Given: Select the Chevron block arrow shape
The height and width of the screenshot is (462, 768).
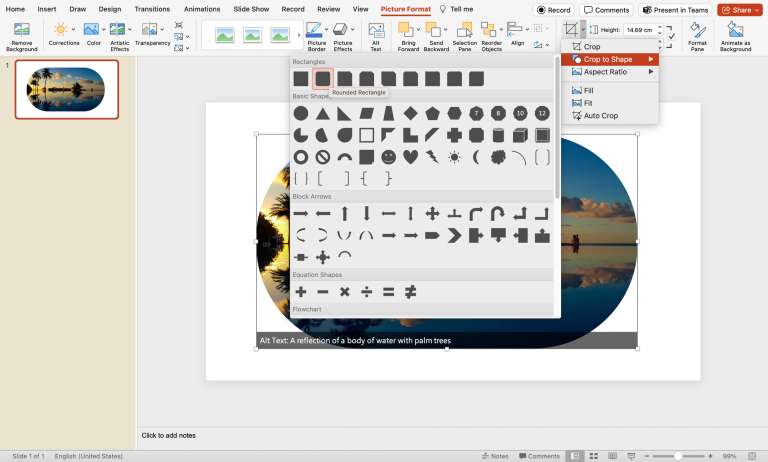Looking at the screenshot, I should tap(455, 236).
